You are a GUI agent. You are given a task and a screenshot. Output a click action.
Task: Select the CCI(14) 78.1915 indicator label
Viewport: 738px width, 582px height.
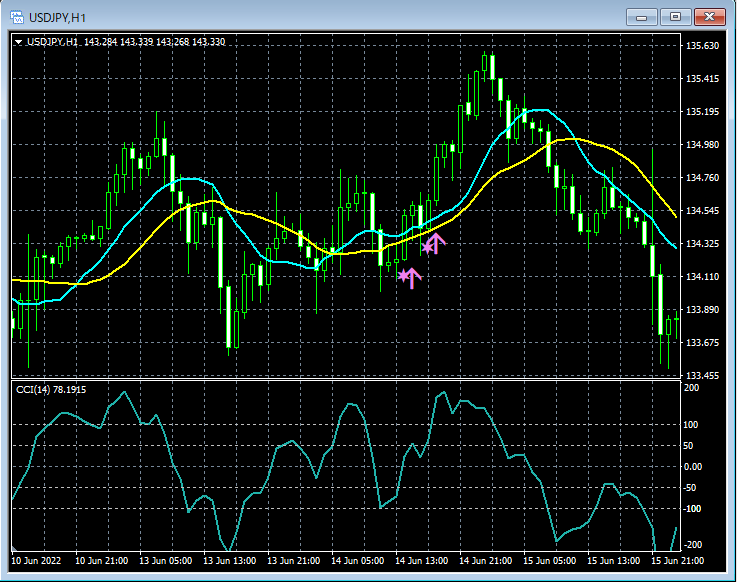(51, 390)
